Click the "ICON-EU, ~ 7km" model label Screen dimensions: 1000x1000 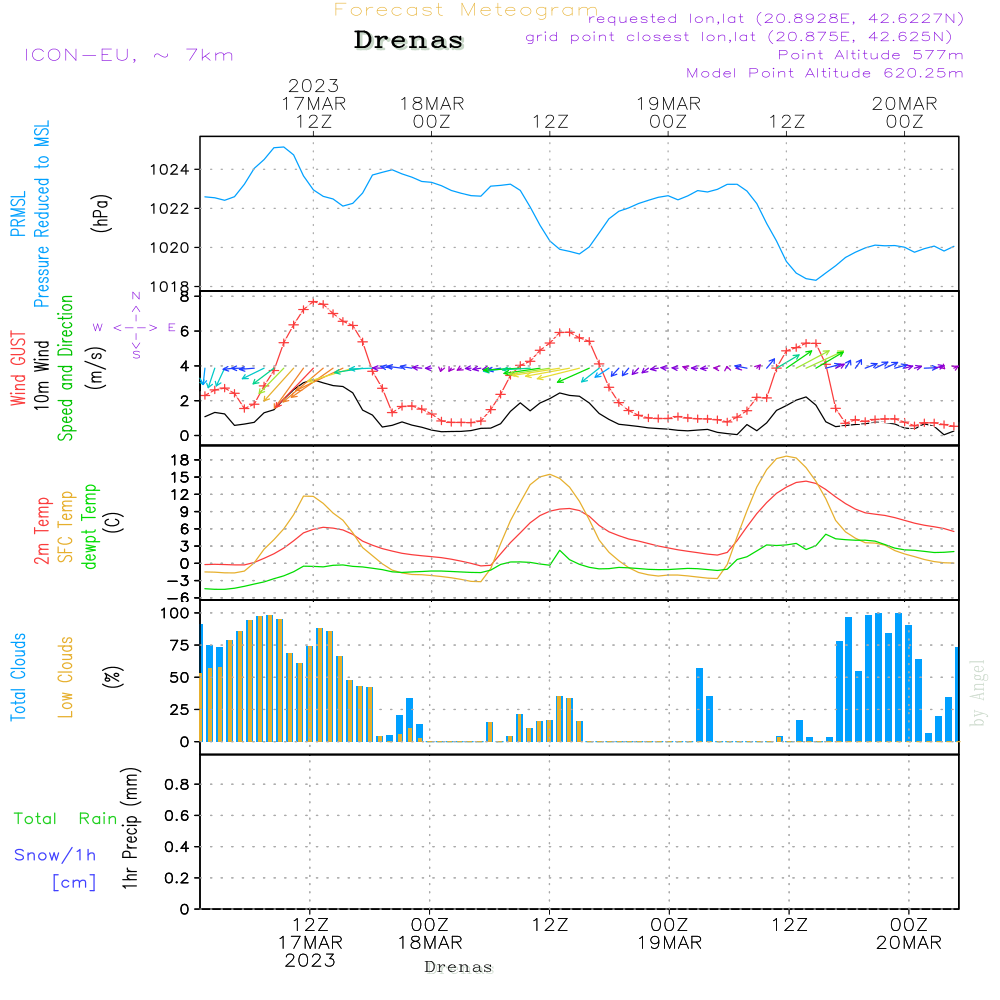point(129,55)
